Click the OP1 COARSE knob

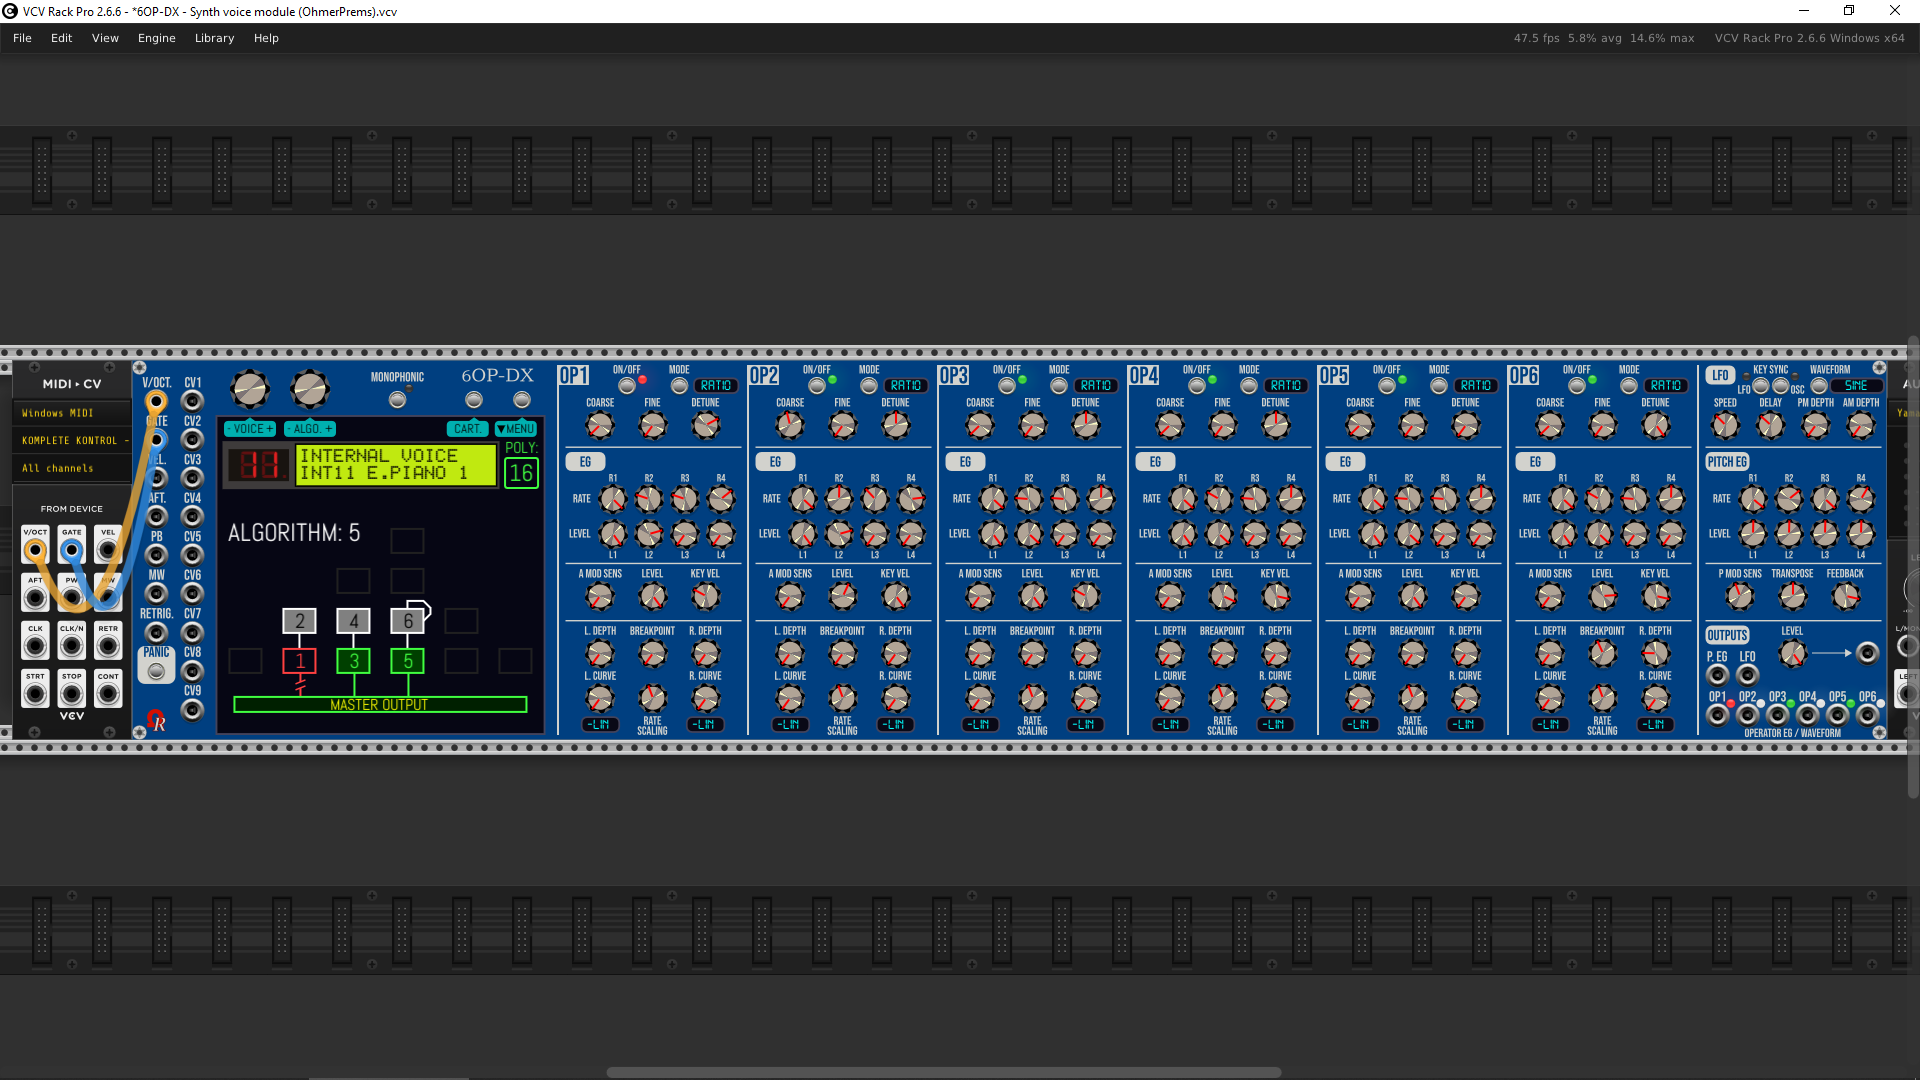pyautogui.click(x=599, y=425)
